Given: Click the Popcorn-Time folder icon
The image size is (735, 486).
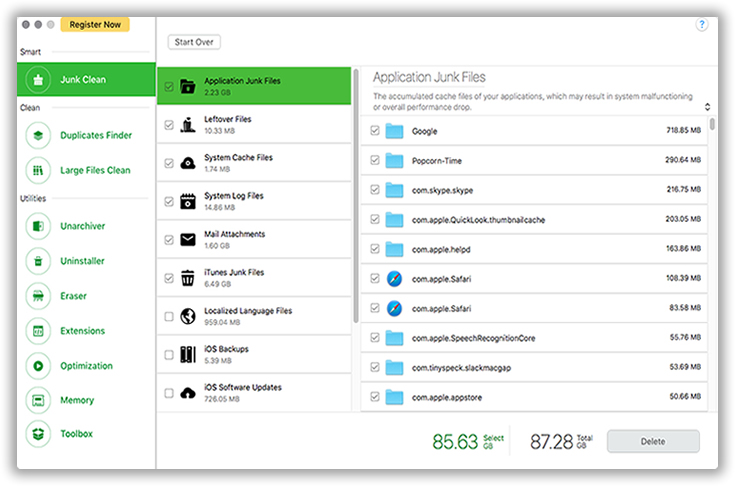Looking at the screenshot, I should 394,161.
